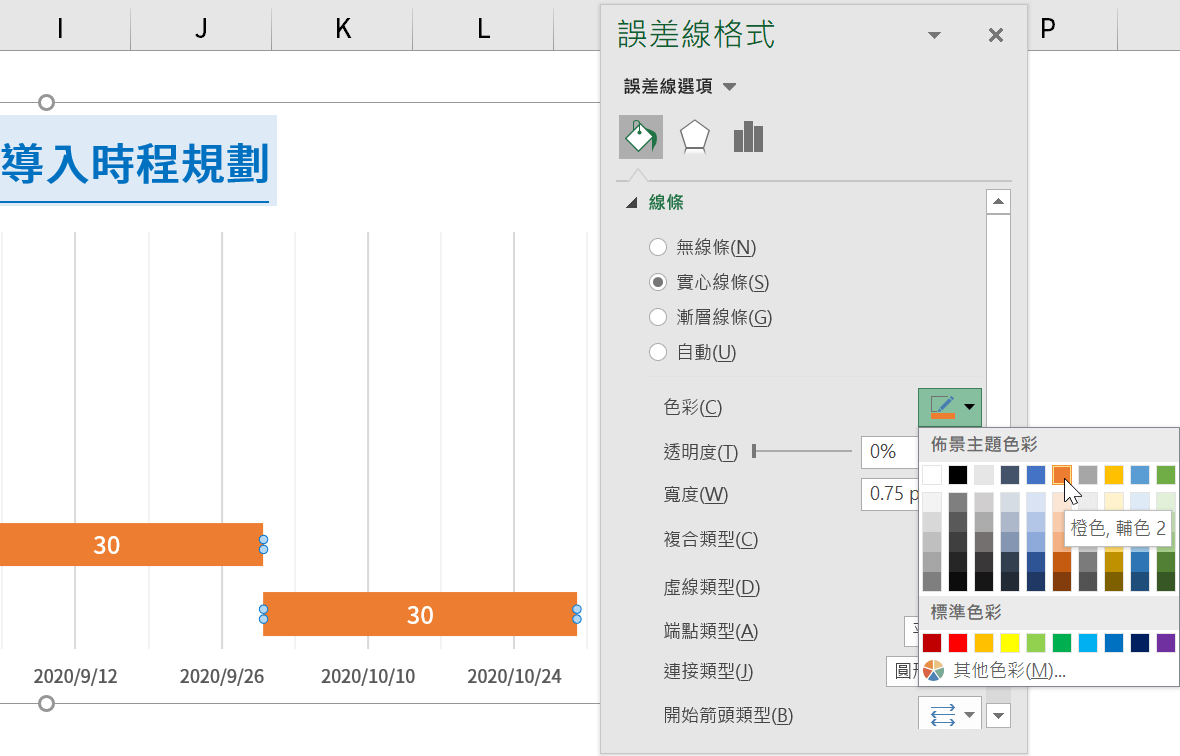Image resolution: width=1180 pixels, height=756 pixels.
Task: Open the Error Bar Options bar-chart icon
Action: tap(748, 137)
